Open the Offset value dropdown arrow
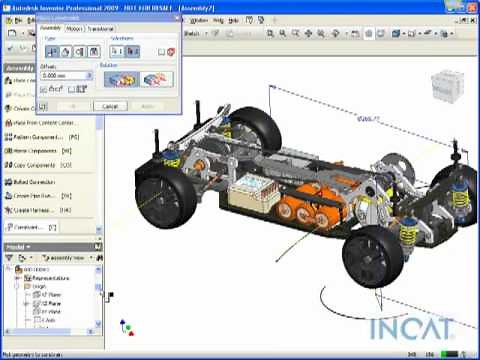Image resolution: width=480 pixels, height=360 pixels. (x=89, y=76)
